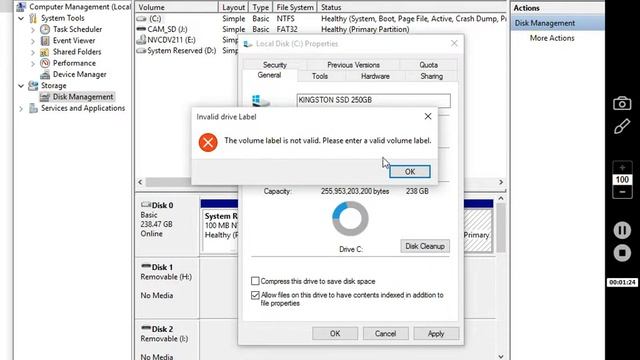This screenshot has height=360, width=640.
Task: Click the Drive C usage donut chart
Action: (350, 218)
